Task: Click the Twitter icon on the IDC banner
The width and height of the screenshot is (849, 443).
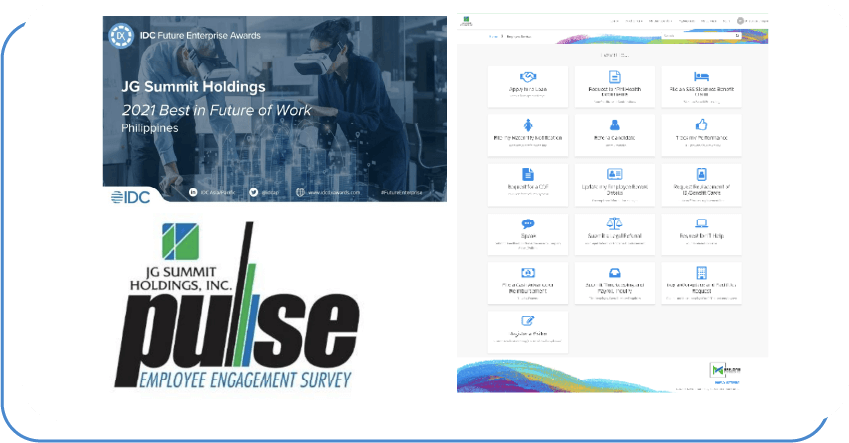Action: point(253,192)
